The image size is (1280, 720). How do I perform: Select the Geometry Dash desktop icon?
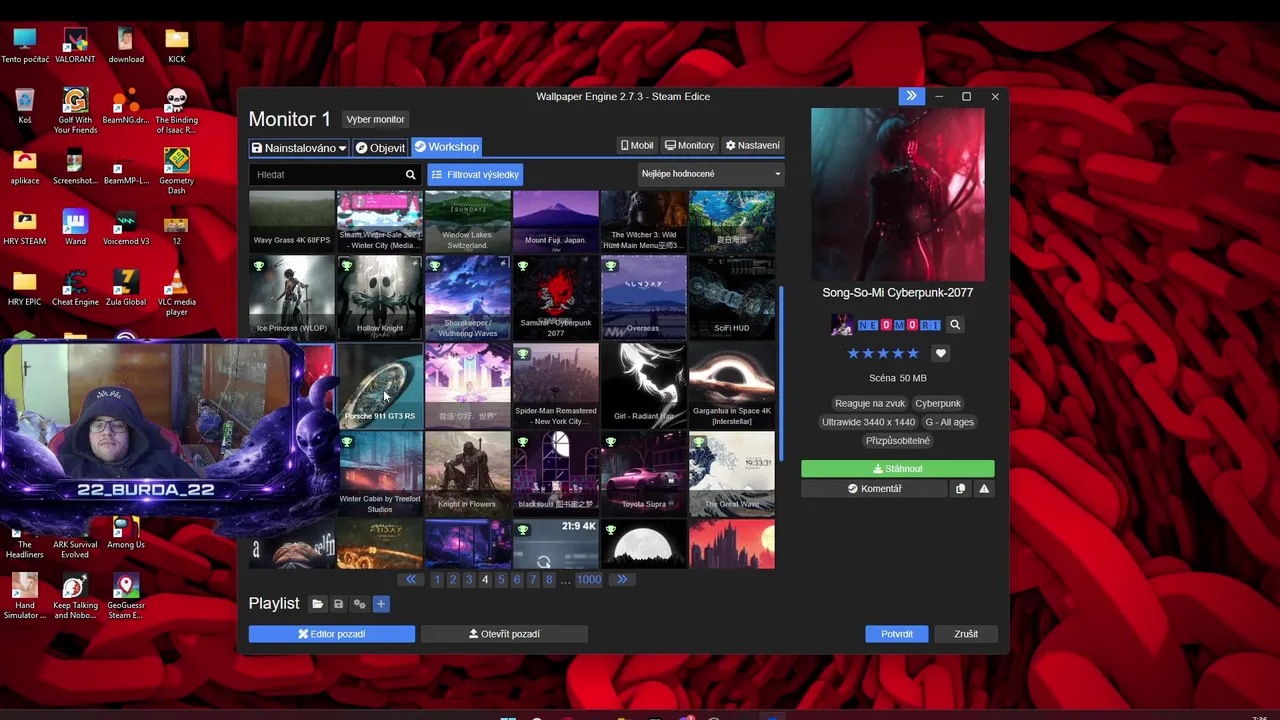(176, 171)
